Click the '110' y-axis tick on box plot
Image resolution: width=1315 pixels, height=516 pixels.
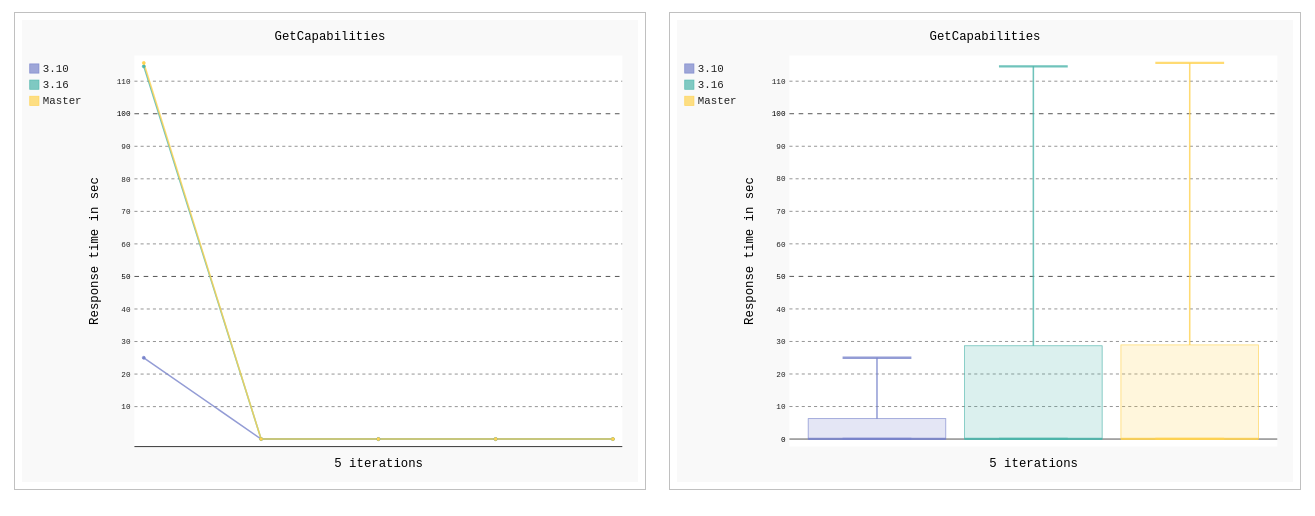pos(779,82)
